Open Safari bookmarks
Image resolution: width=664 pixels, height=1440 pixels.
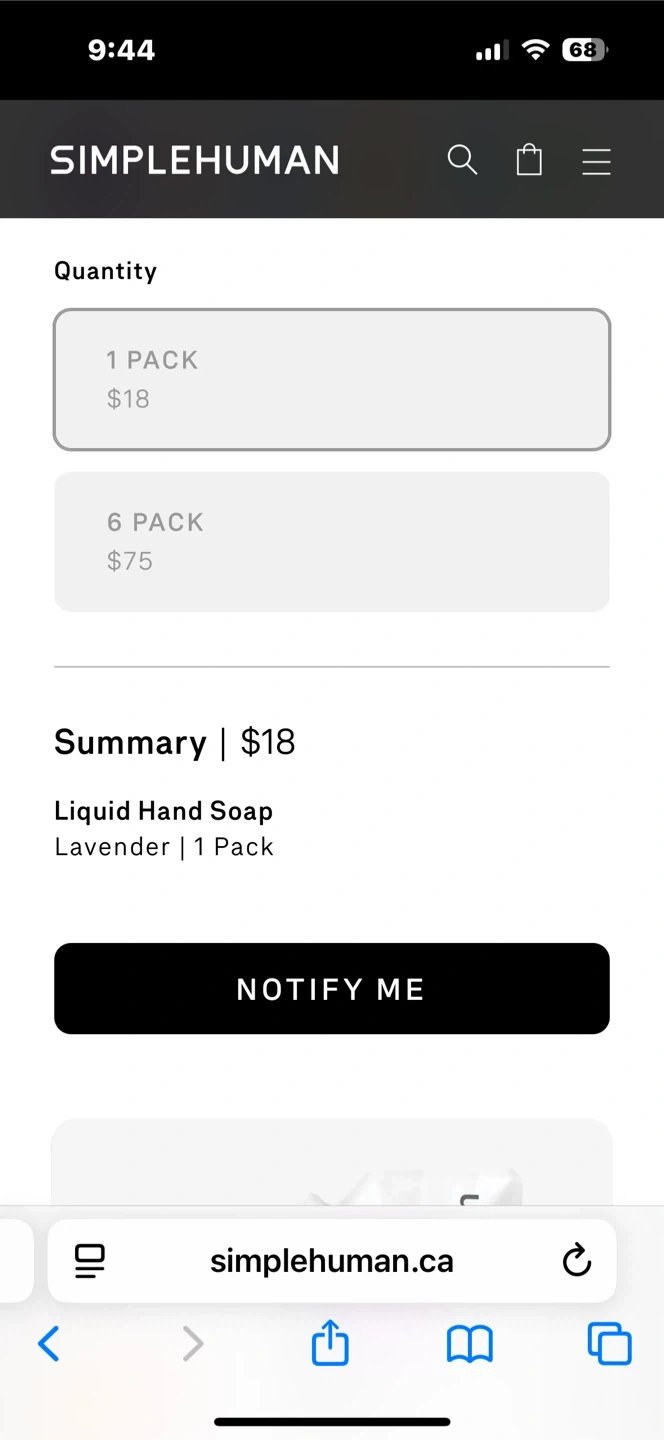click(469, 1344)
